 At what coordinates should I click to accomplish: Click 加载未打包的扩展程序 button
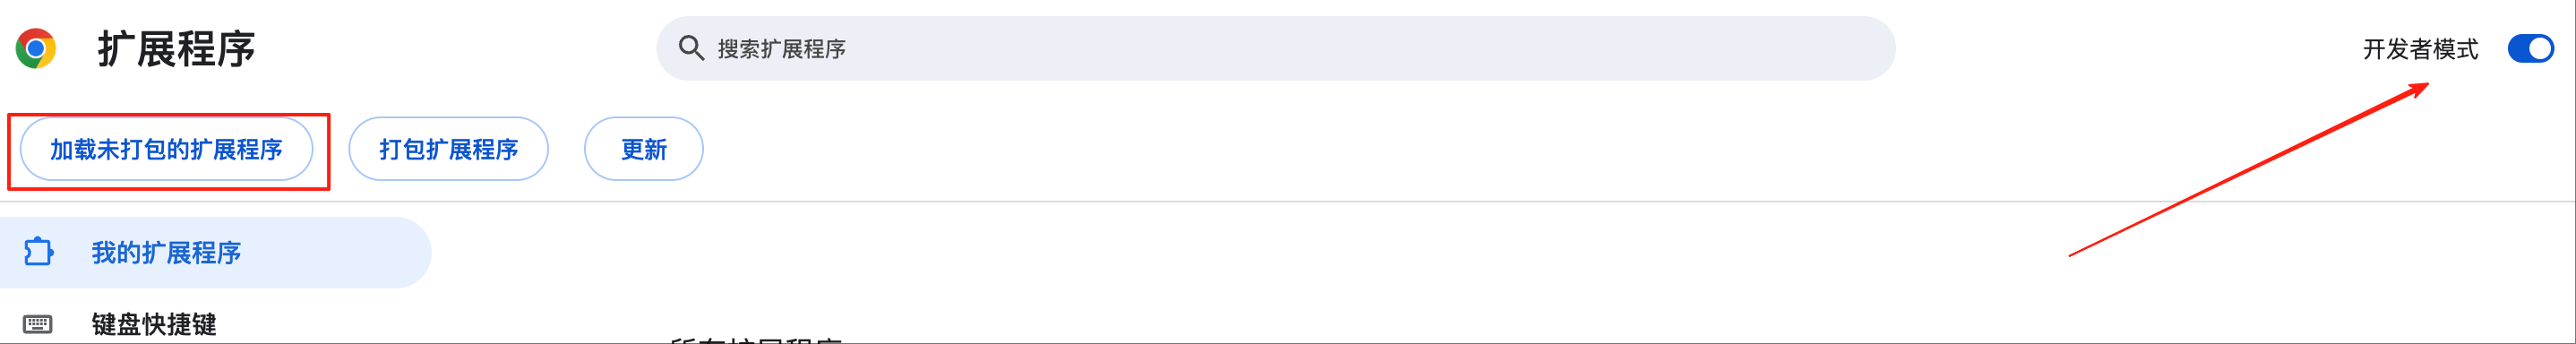166,149
